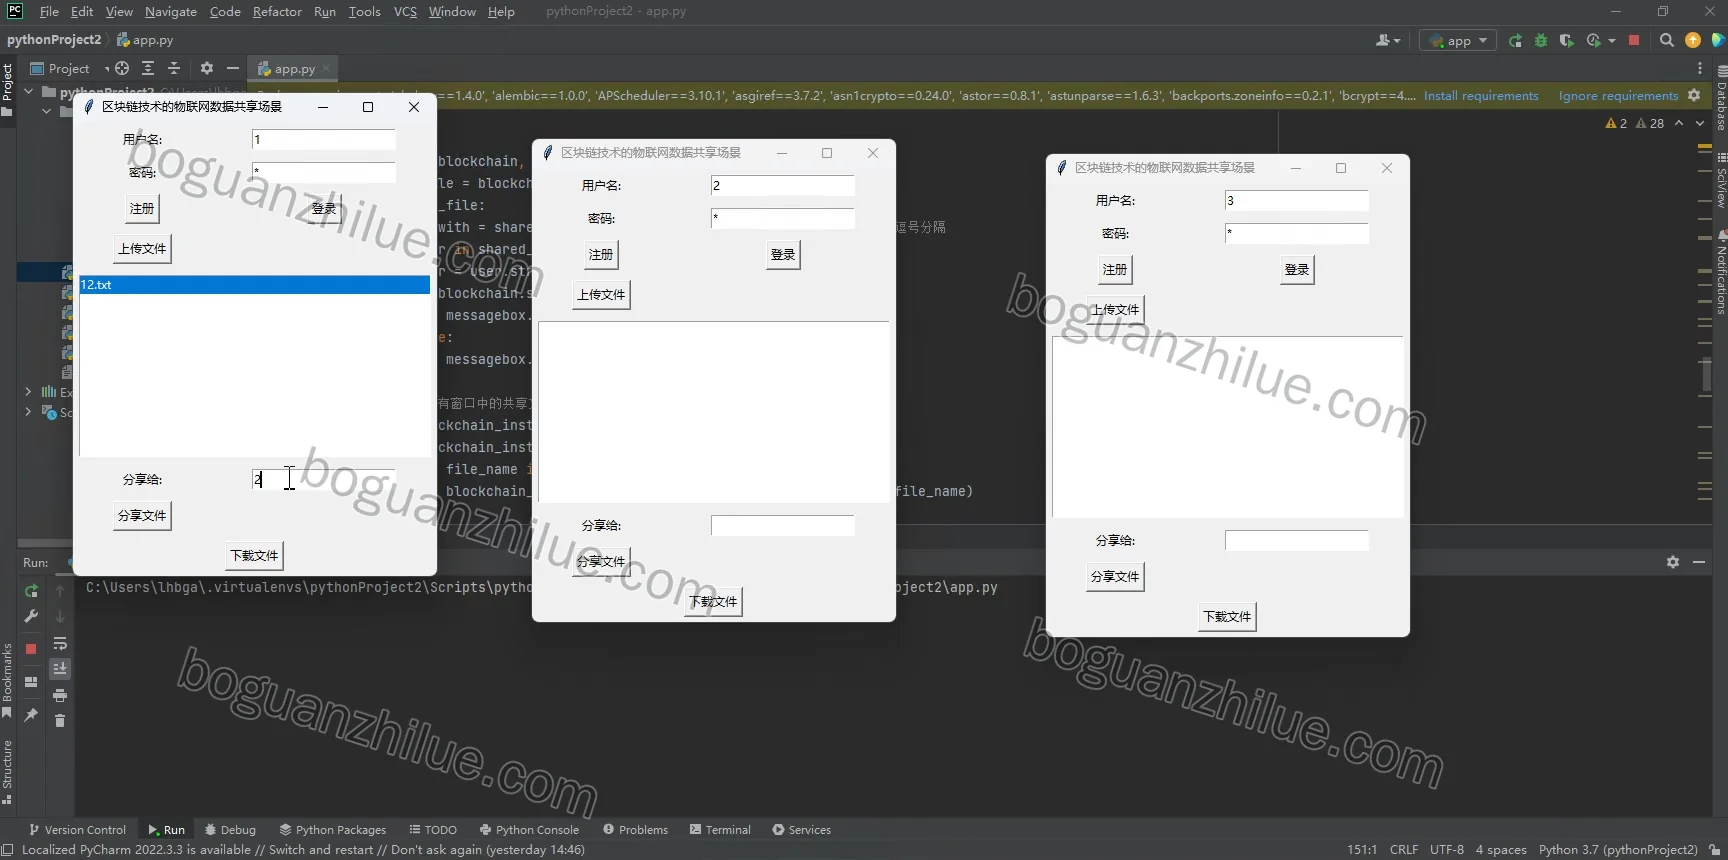Screen dimensions: 1728x860
Task: Clear the Run console with trash icon
Action: pyautogui.click(x=60, y=721)
